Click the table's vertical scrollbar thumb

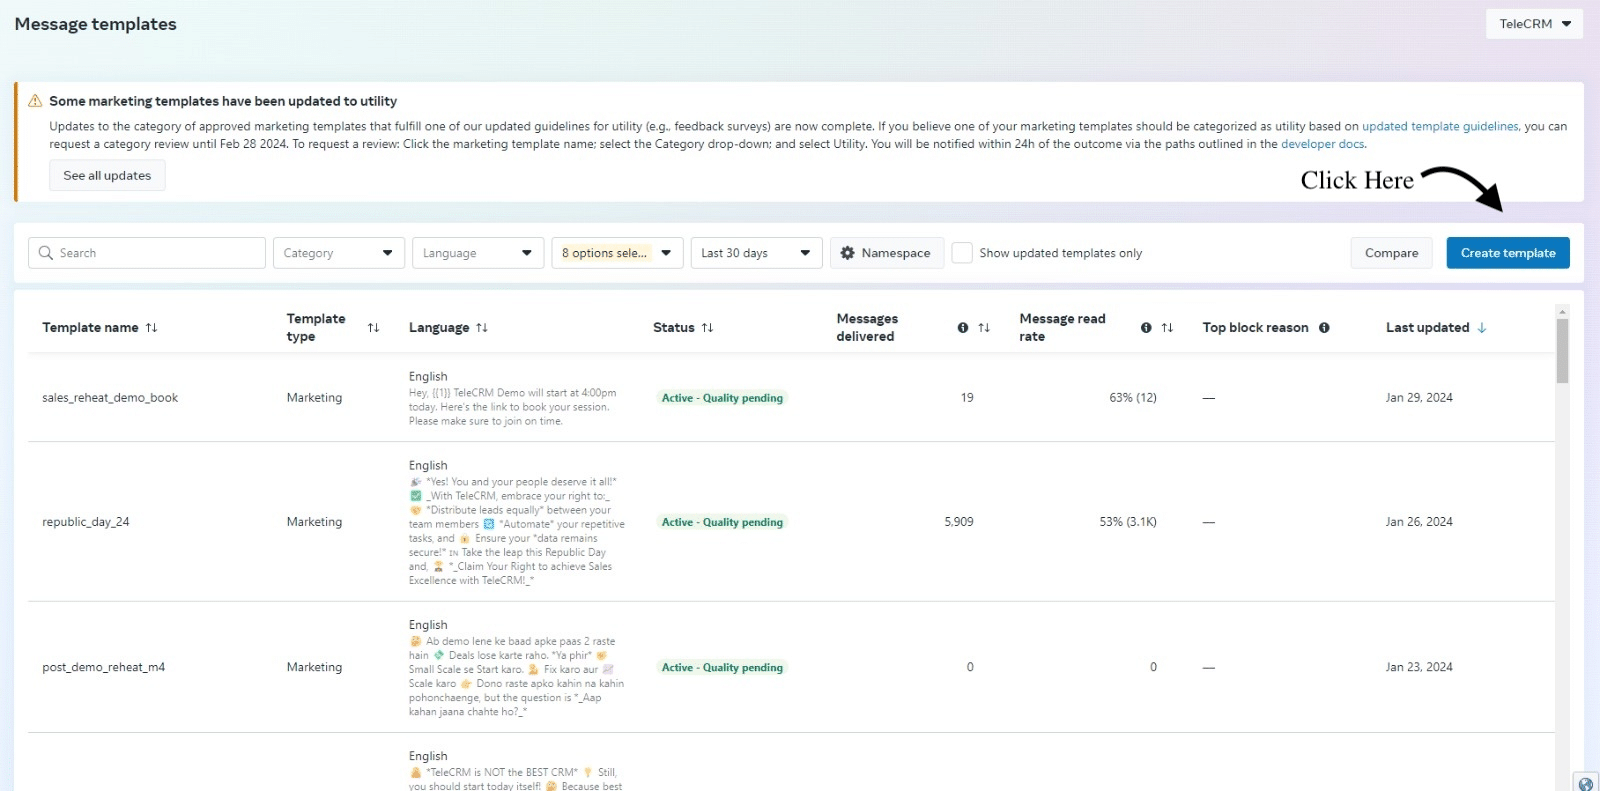1562,350
